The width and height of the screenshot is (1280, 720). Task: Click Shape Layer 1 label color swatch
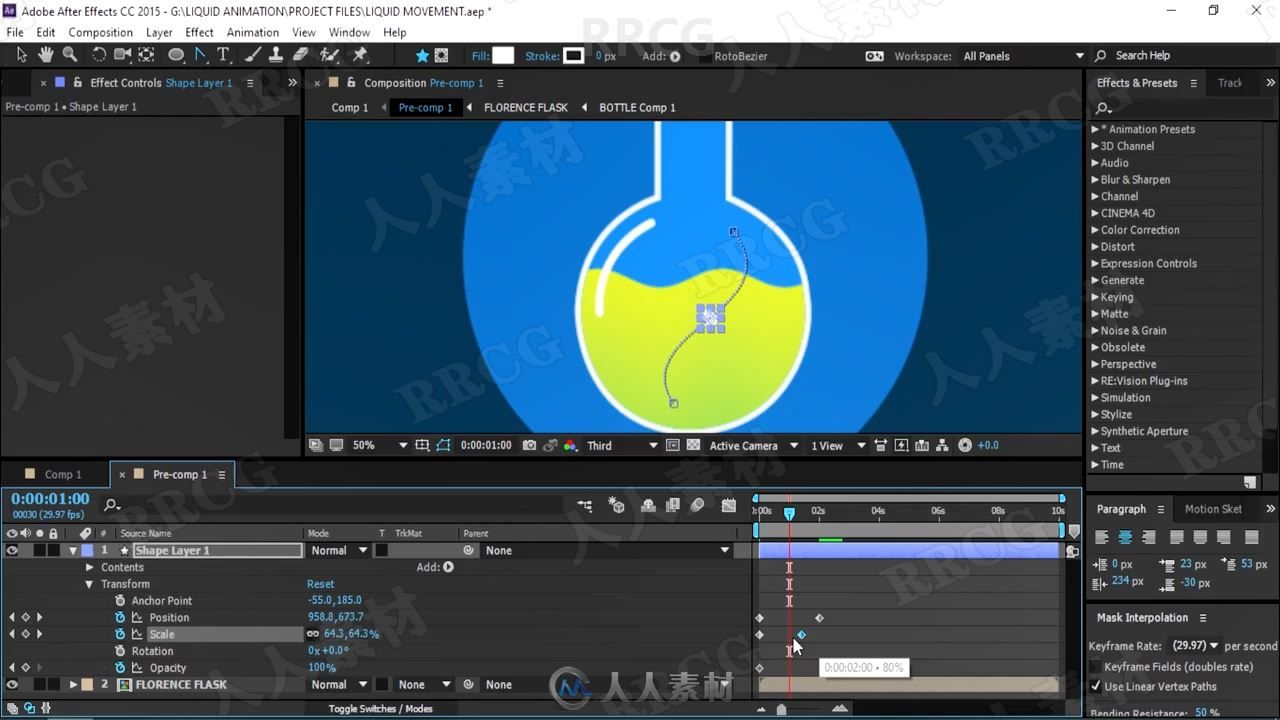pos(87,551)
